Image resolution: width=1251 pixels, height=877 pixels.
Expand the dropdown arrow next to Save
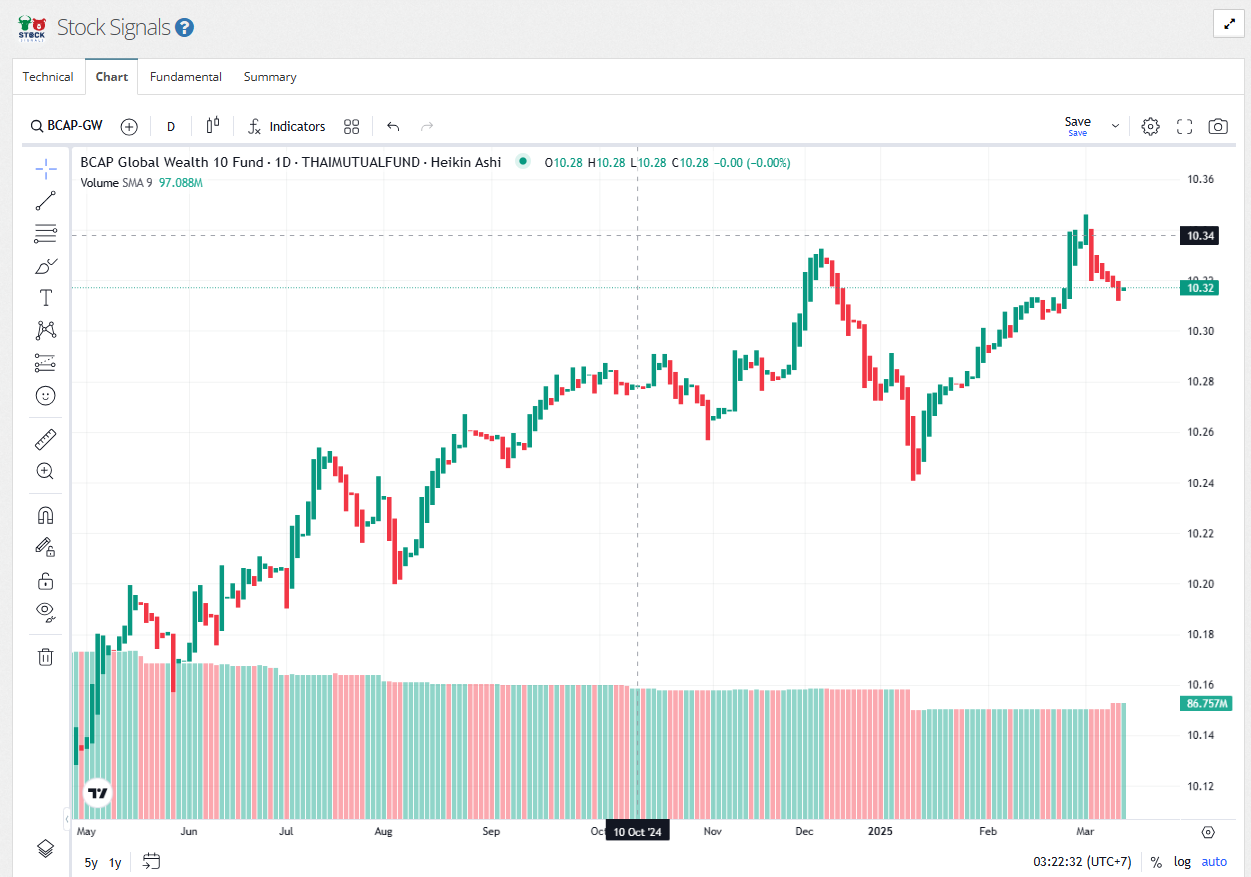click(x=1115, y=126)
